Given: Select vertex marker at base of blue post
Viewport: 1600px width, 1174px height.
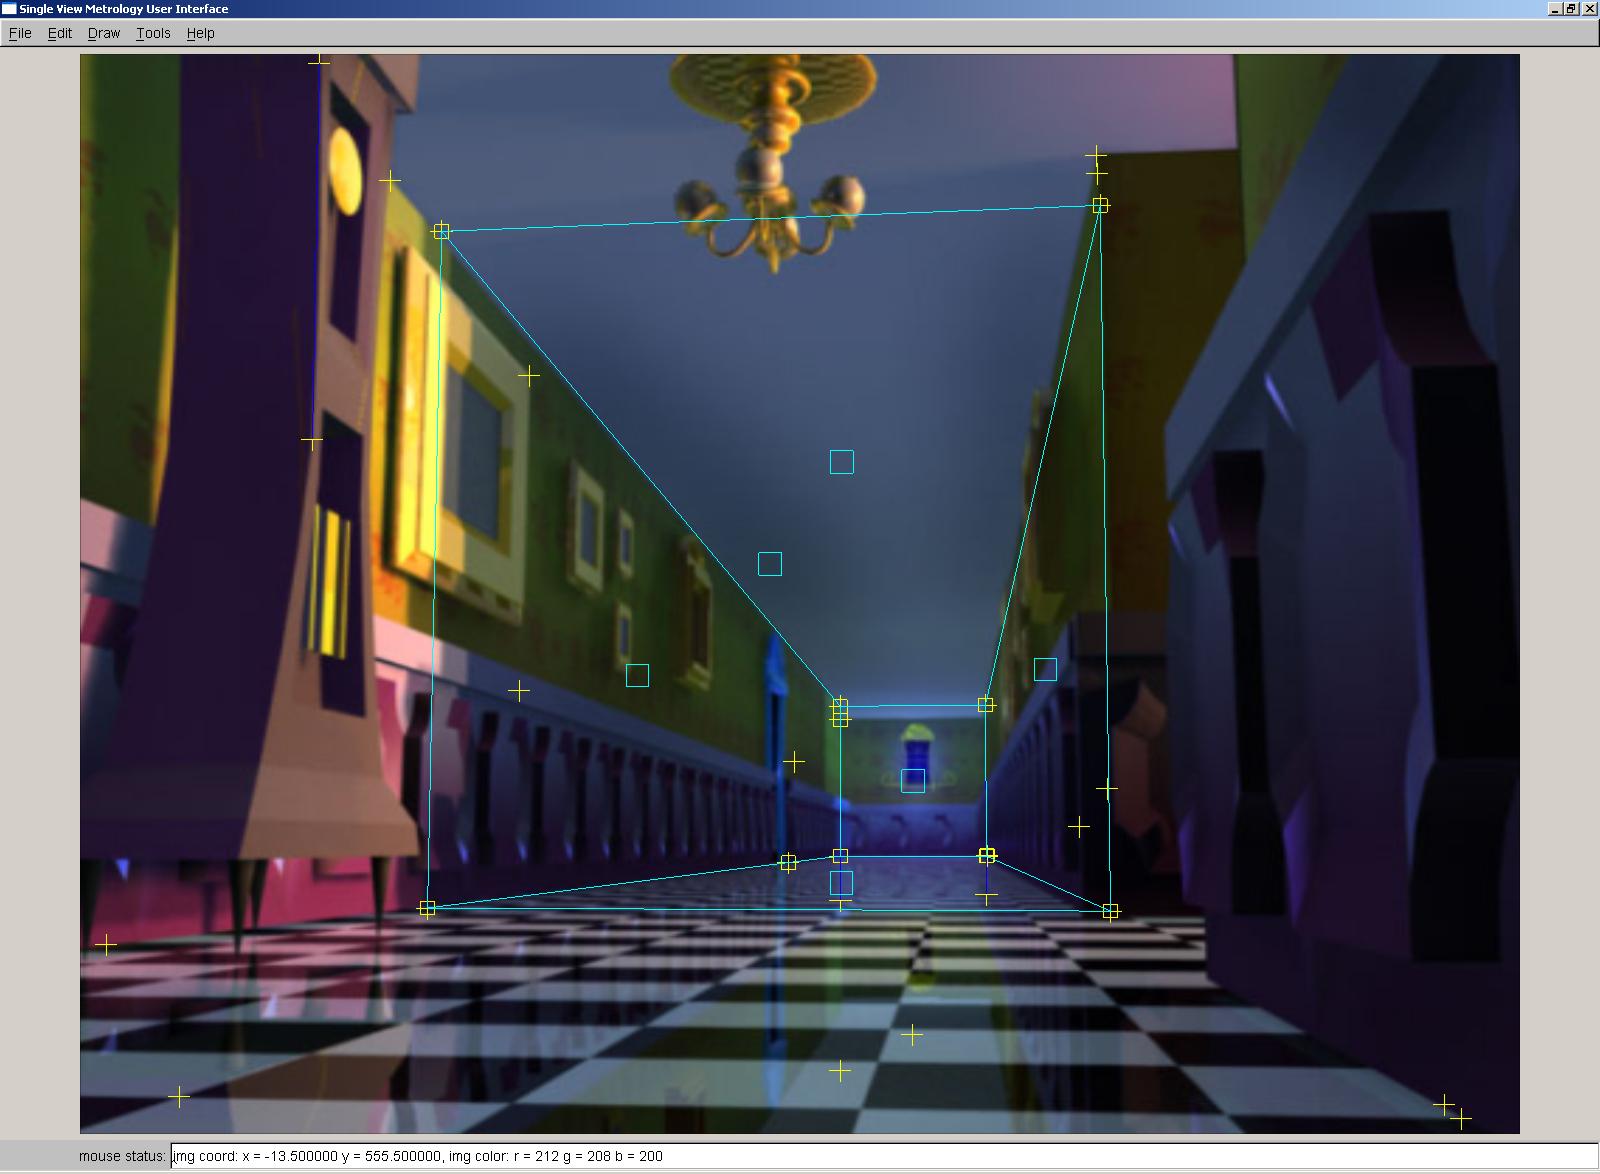Looking at the screenshot, I should click(788, 862).
